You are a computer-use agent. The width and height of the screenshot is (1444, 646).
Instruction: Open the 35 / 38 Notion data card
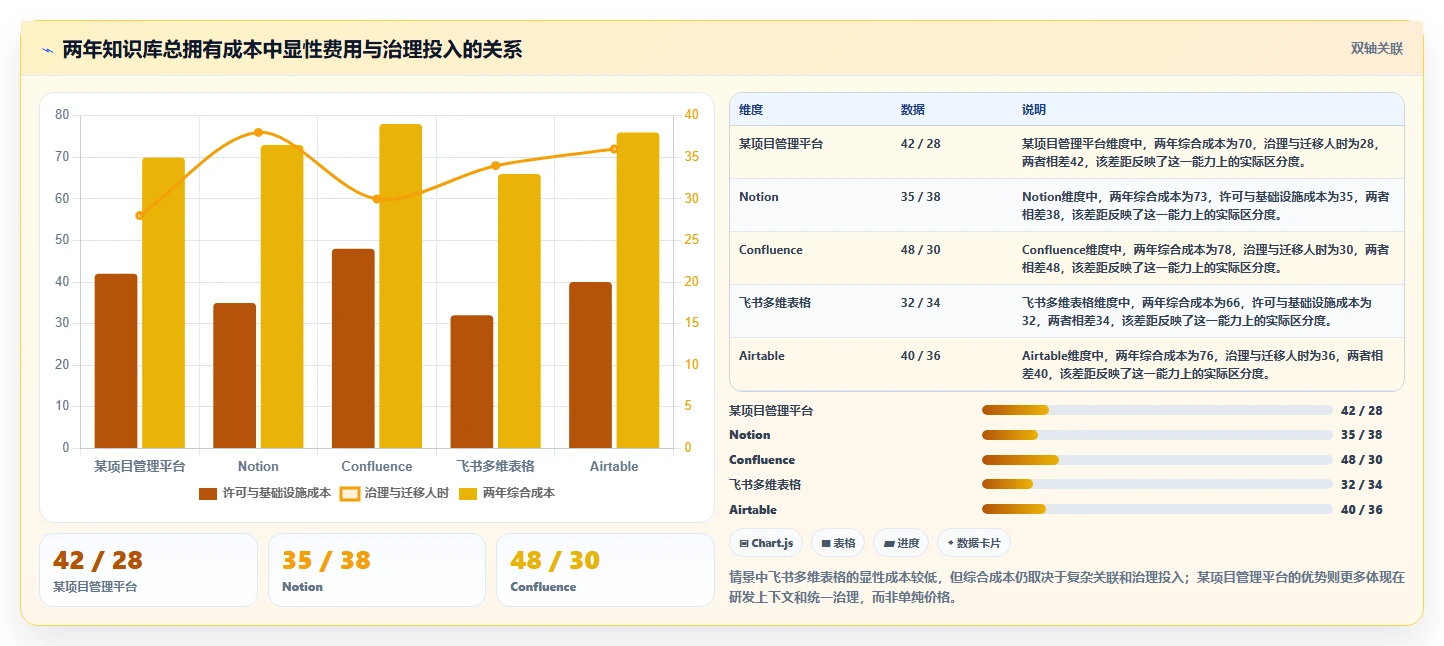click(376, 570)
